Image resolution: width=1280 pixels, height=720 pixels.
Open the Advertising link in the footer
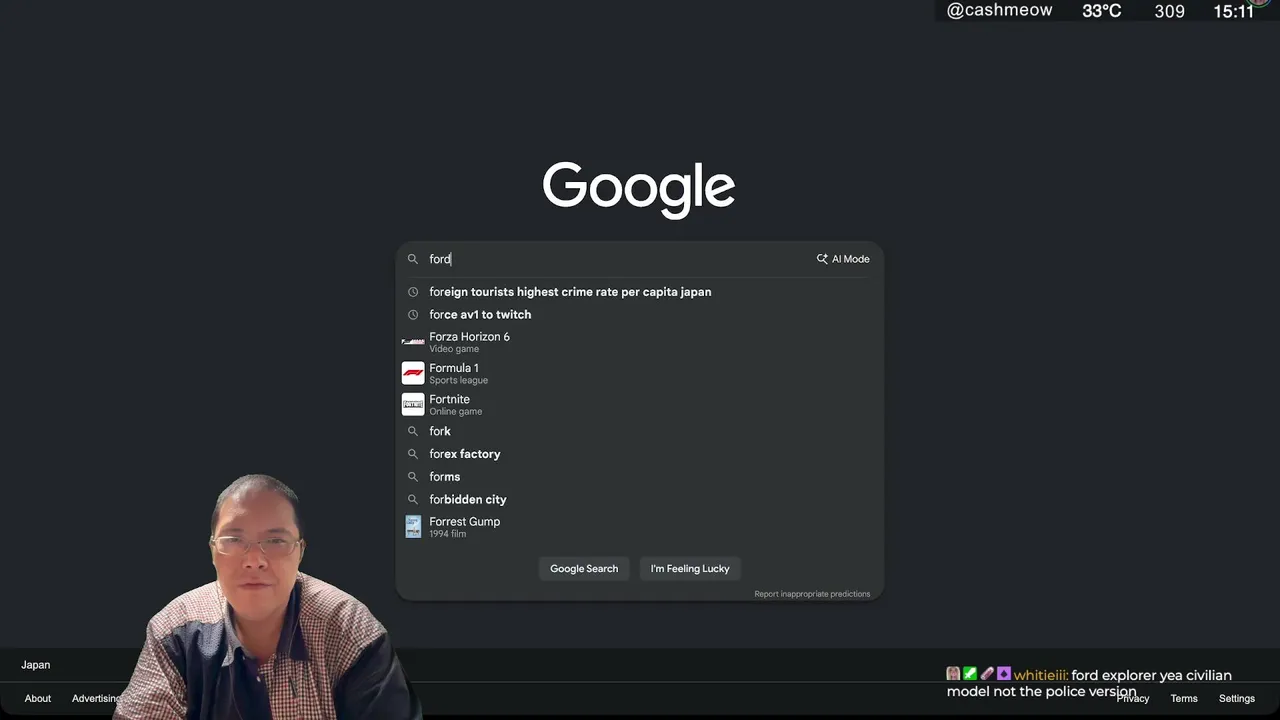coord(96,698)
